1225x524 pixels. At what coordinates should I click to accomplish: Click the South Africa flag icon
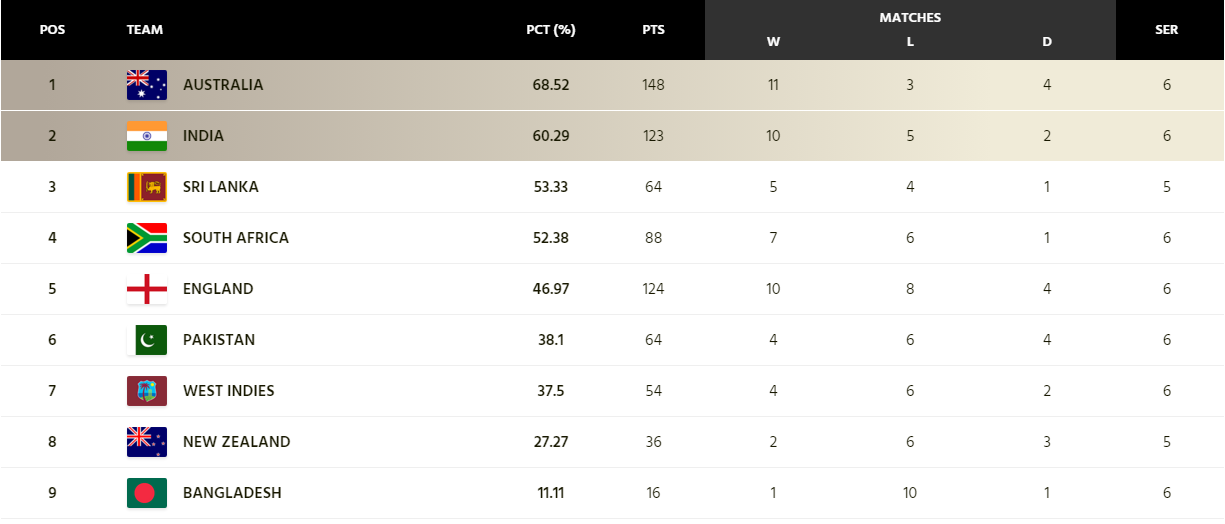147,238
